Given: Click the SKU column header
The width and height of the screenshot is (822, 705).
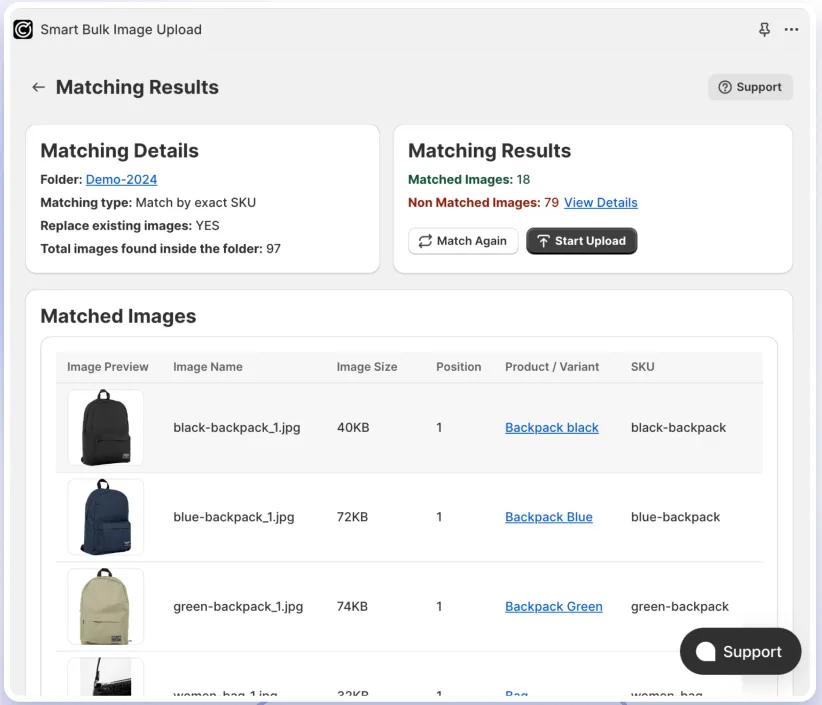Looking at the screenshot, I should pos(643,367).
